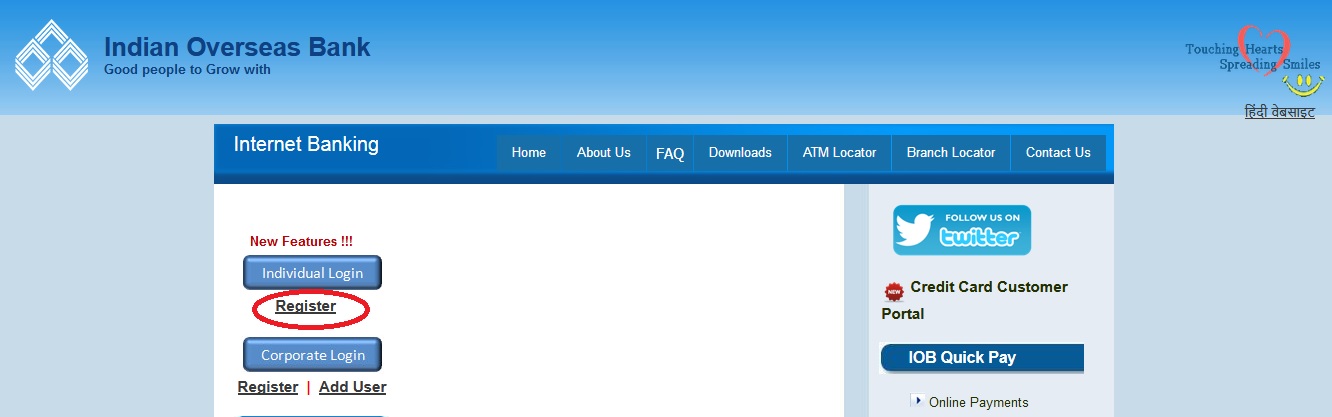Select the Branch Locator menu item
Viewport: 1332px width, 417px height.
(950, 153)
